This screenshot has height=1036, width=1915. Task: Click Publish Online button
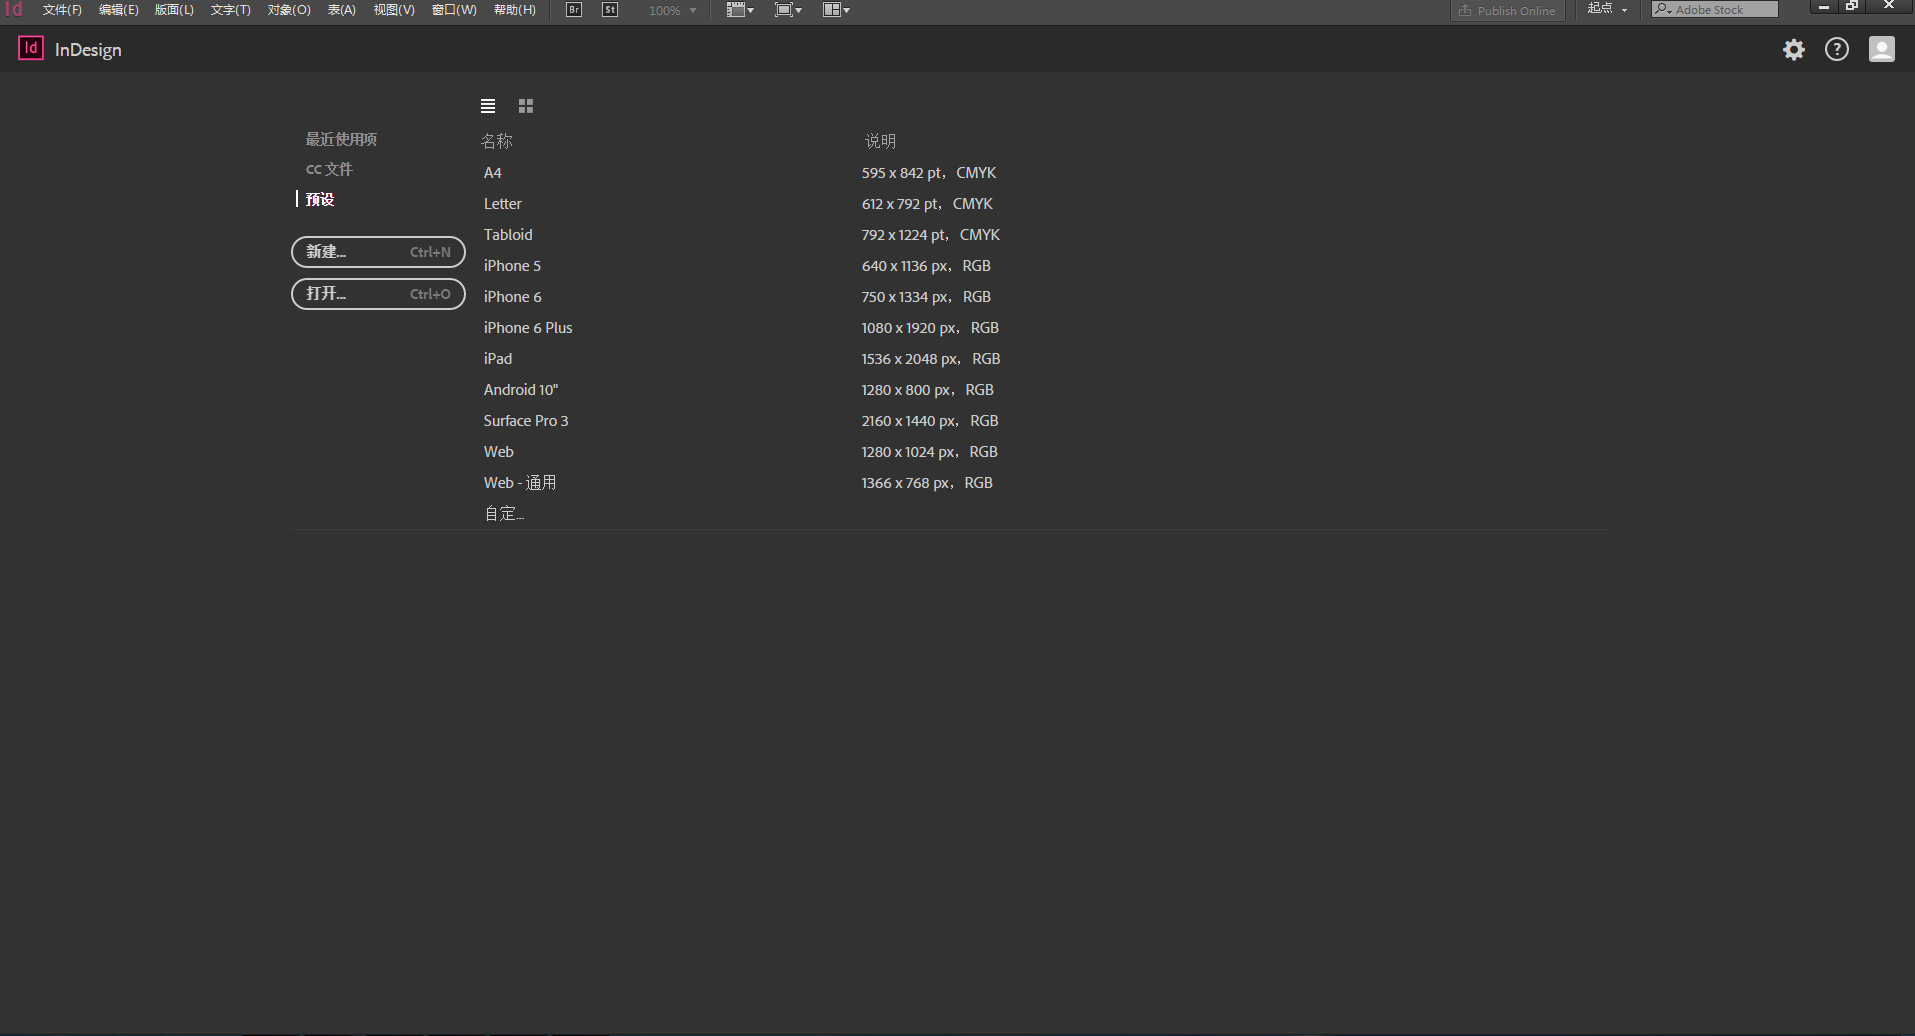coord(1508,10)
